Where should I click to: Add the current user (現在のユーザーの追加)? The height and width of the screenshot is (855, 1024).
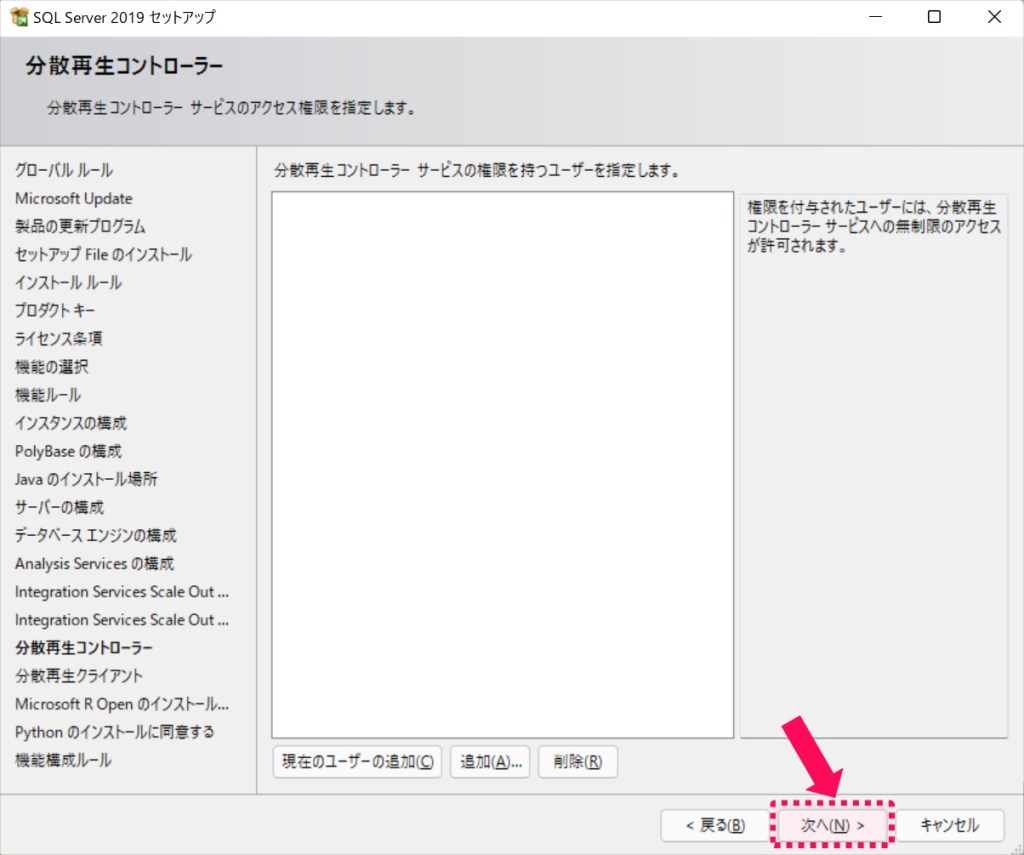coord(357,762)
